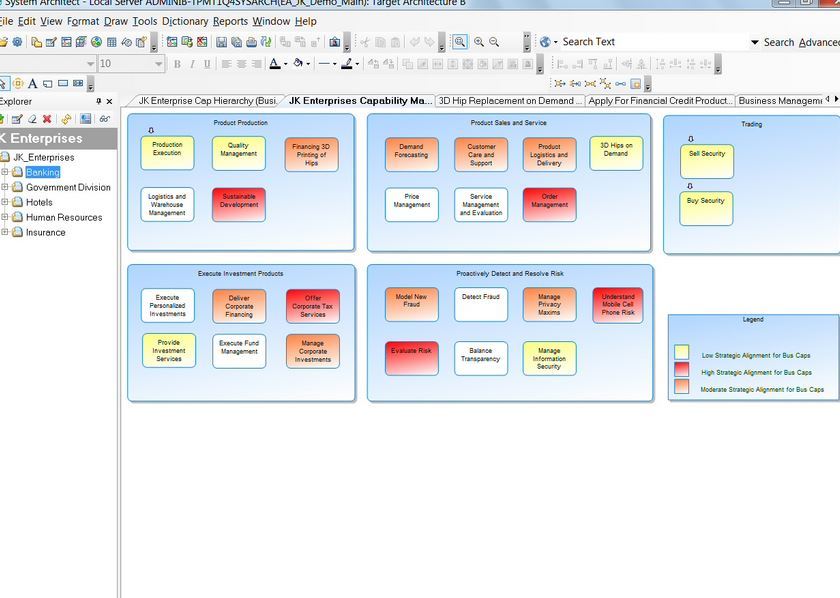This screenshot has height=598, width=840.
Task: Toggle Bold text formatting
Action: point(177,64)
